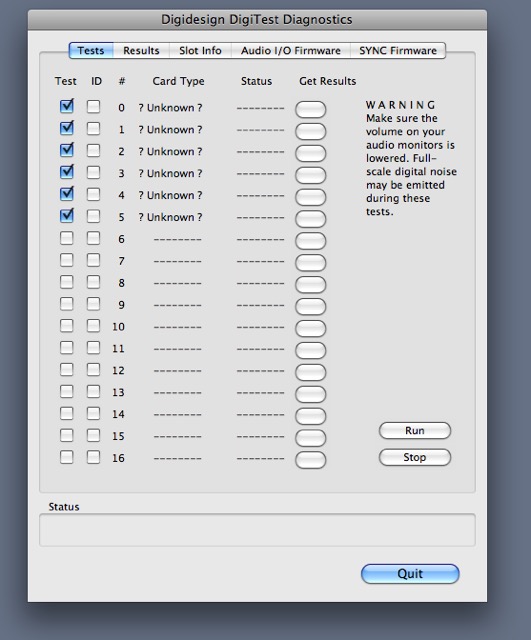Tick the ID checkbox for slot 10

tap(93, 326)
